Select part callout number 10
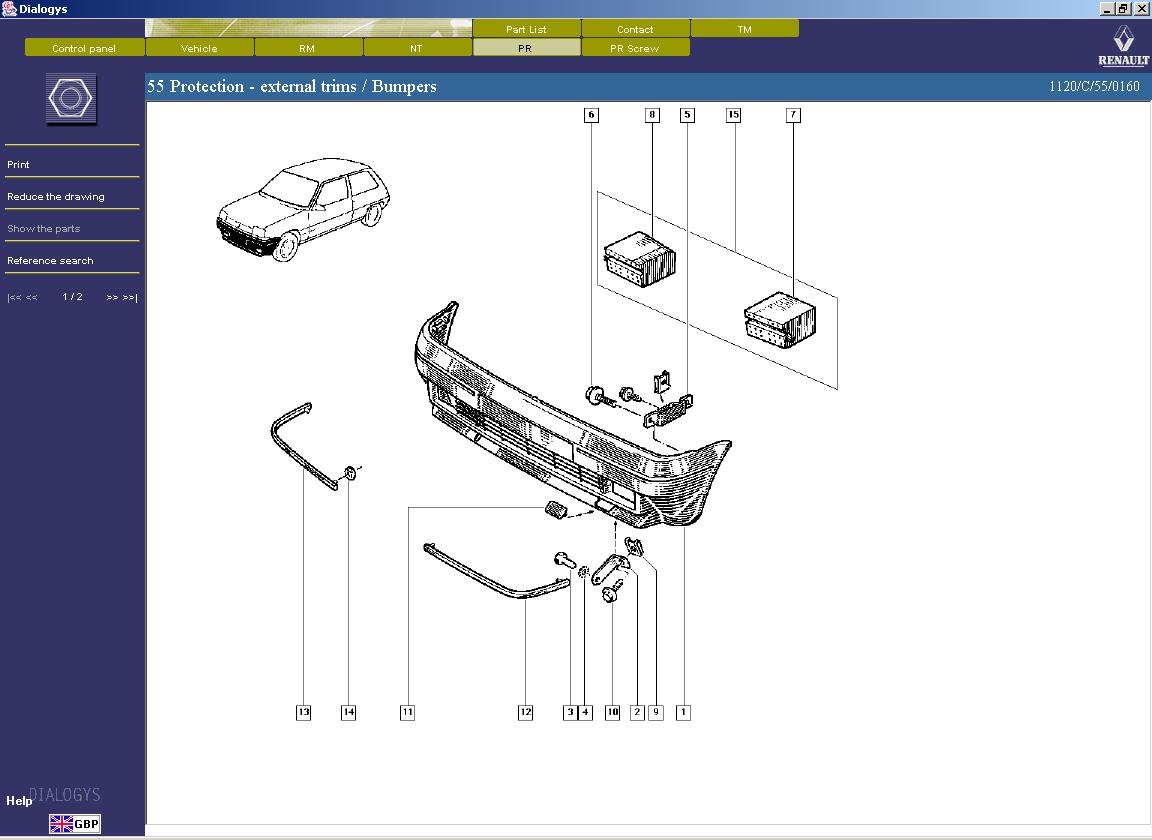The width and height of the screenshot is (1152, 840). tap(613, 712)
